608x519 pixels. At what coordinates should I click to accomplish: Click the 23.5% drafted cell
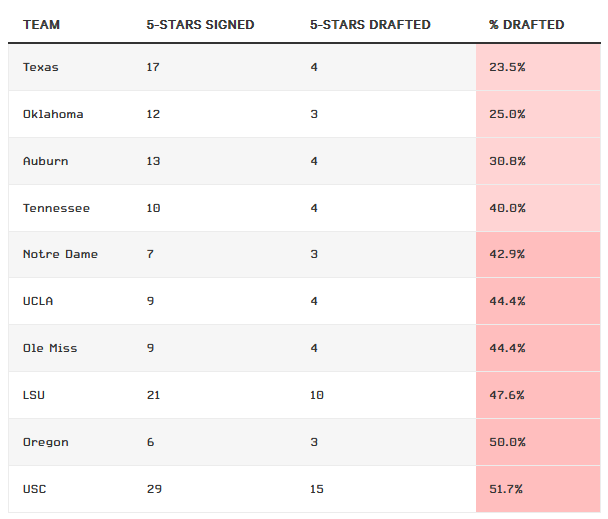(x=507, y=67)
